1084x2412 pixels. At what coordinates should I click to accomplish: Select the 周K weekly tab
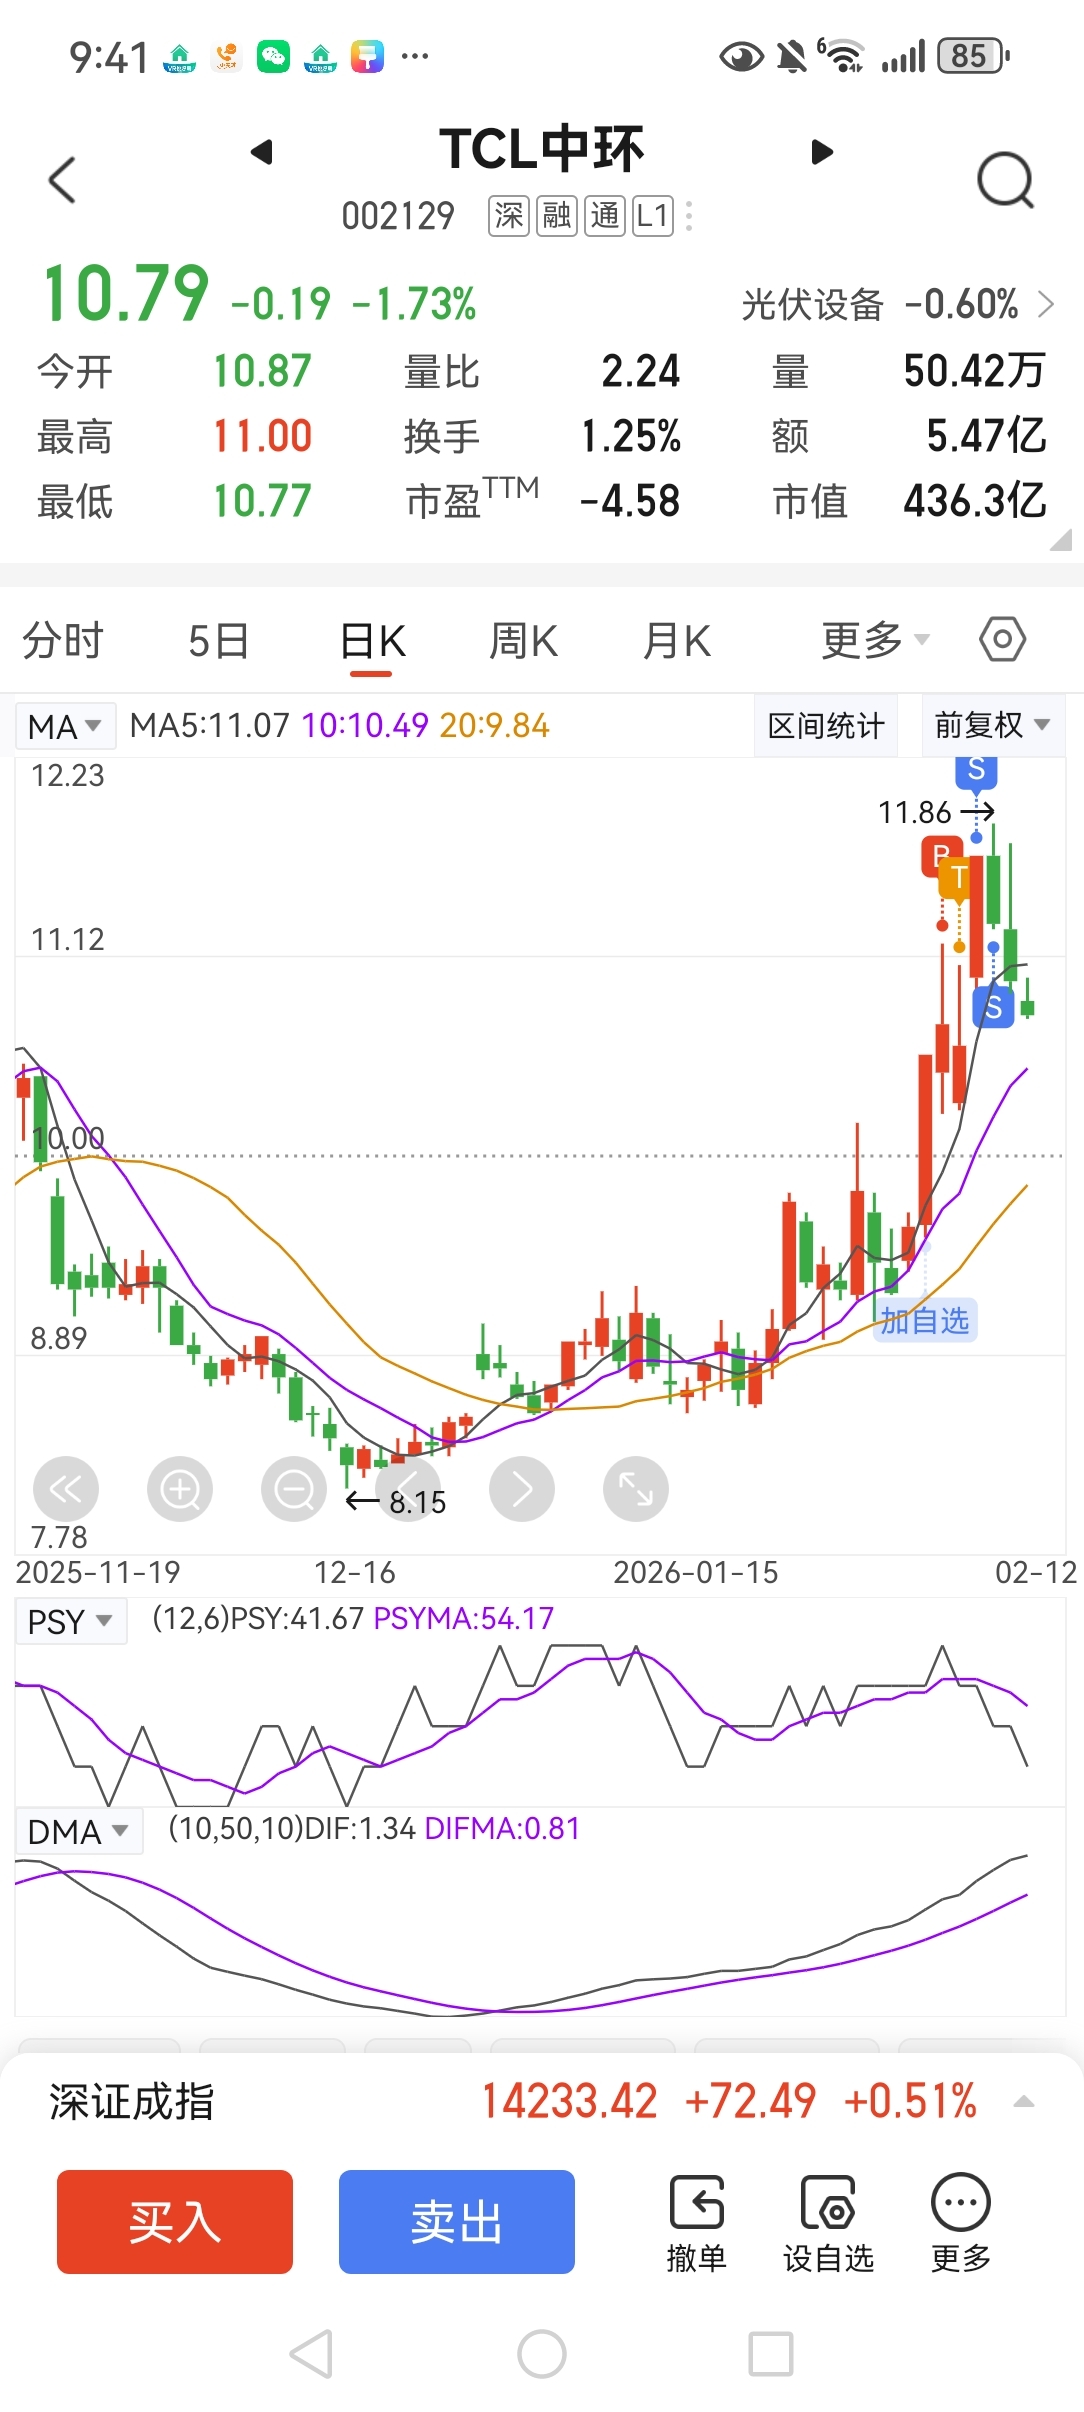[524, 640]
